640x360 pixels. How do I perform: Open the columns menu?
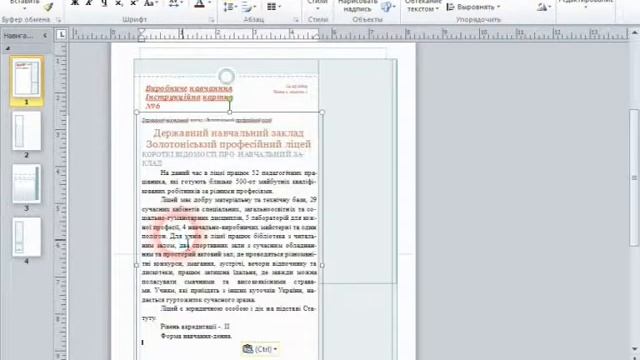click(273, 7)
